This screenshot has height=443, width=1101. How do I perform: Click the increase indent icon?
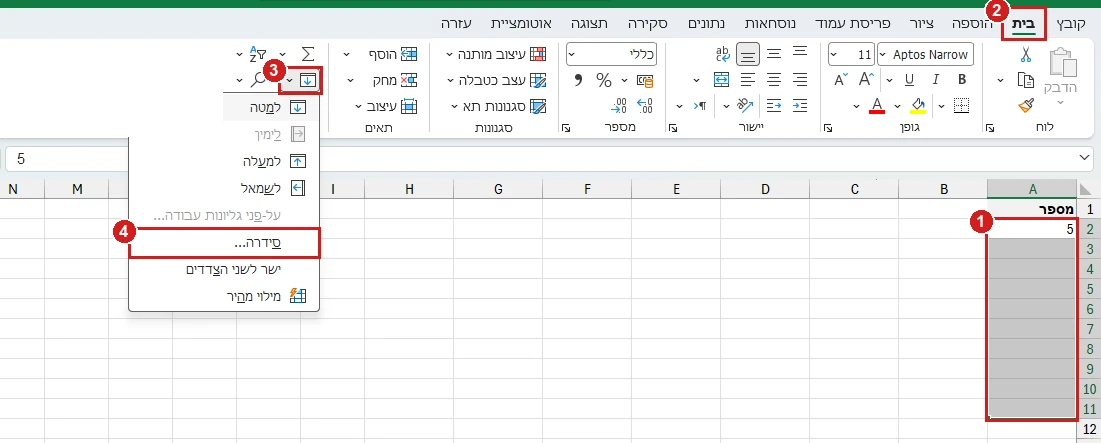[800, 106]
